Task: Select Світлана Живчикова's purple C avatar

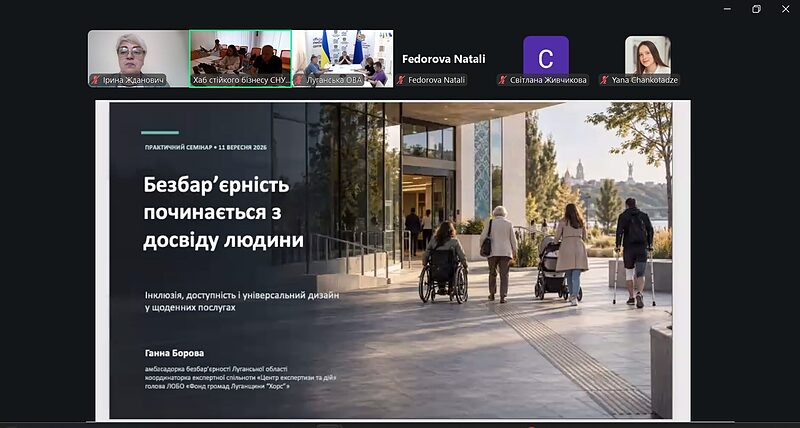Action: click(545, 55)
